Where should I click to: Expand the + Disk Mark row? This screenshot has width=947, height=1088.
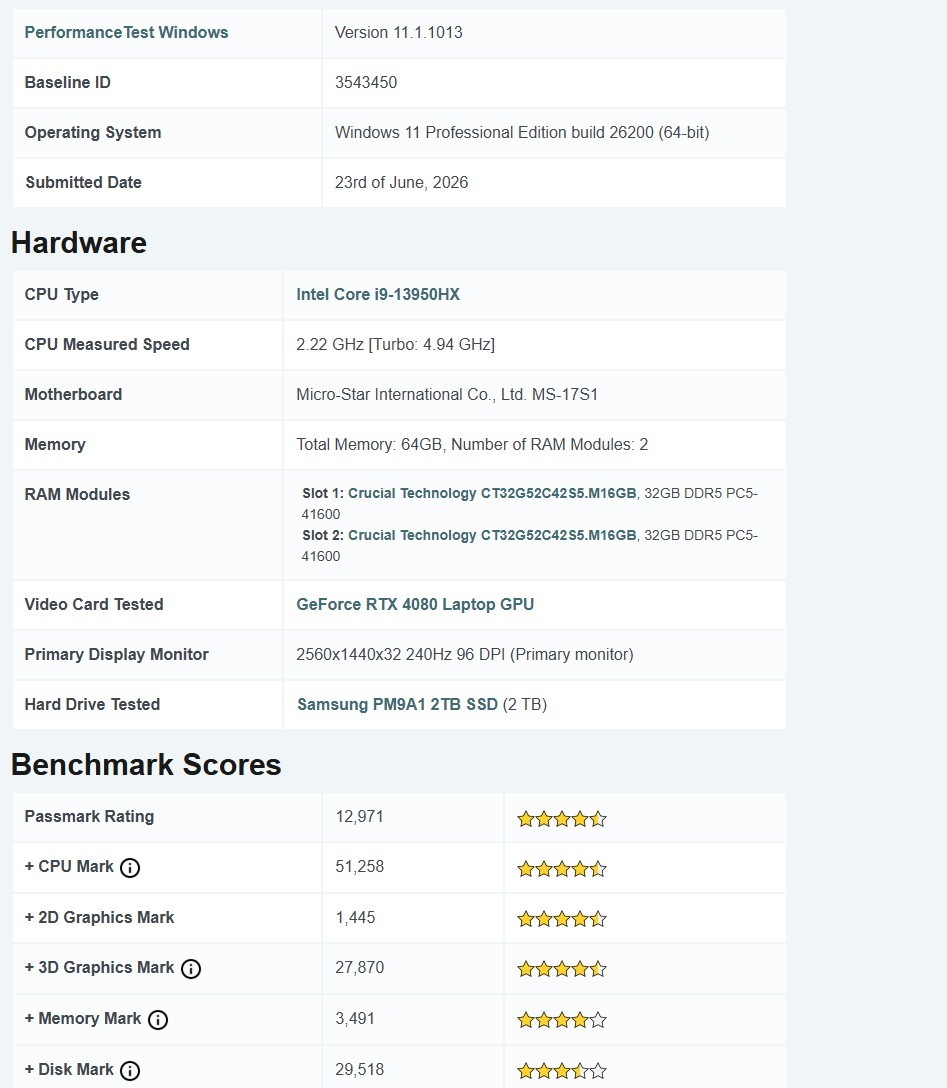(x=69, y=1069)
